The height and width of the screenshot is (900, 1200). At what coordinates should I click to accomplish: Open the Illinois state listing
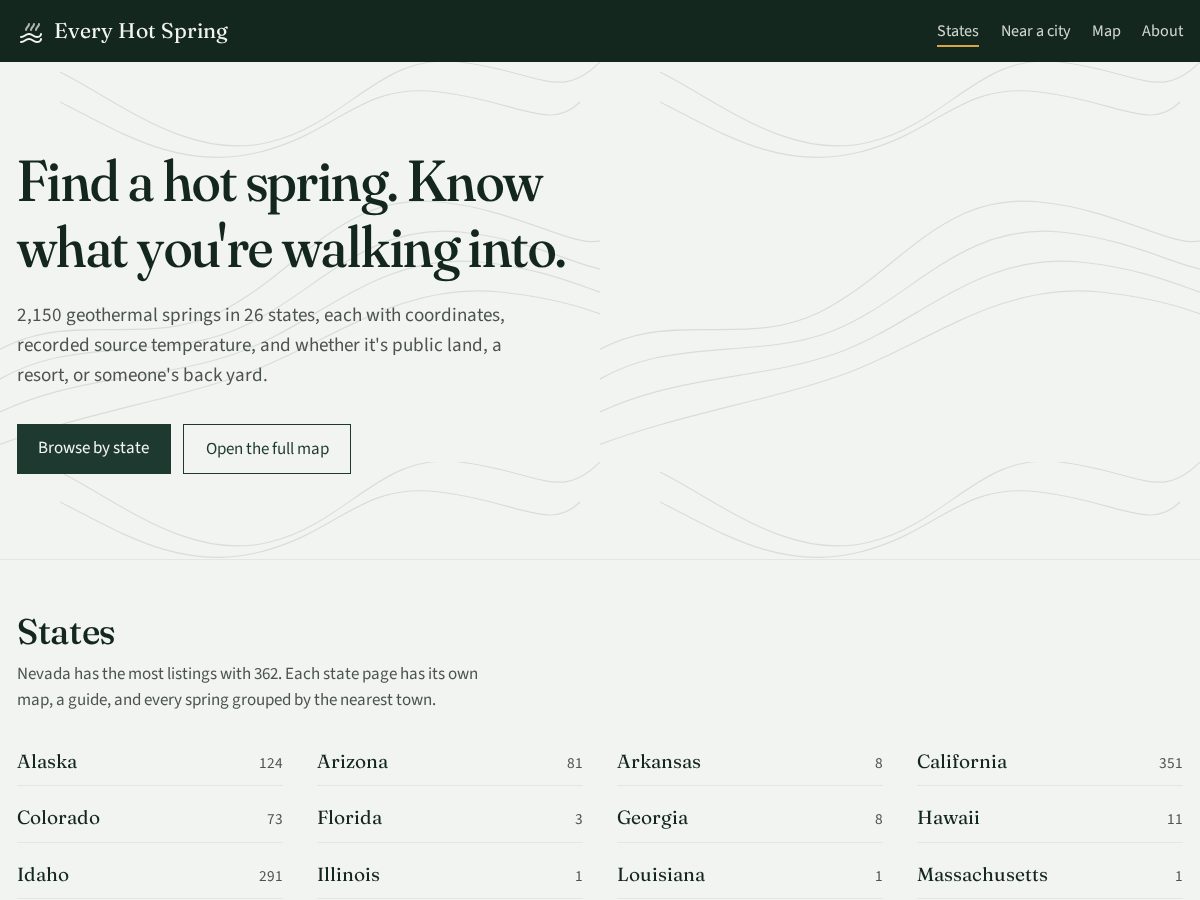point(450,875)
